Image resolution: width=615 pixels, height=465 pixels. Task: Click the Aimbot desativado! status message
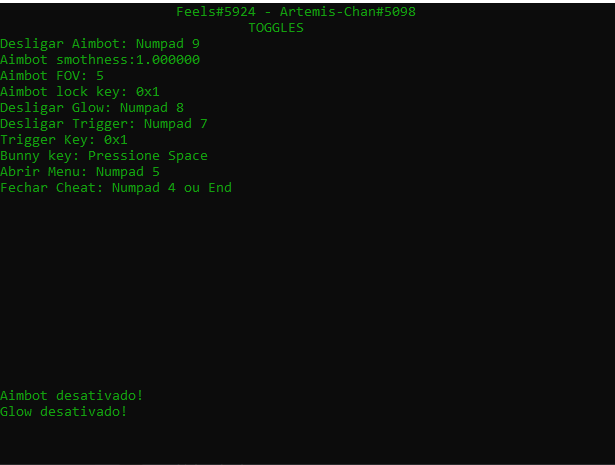coord(72,396)
